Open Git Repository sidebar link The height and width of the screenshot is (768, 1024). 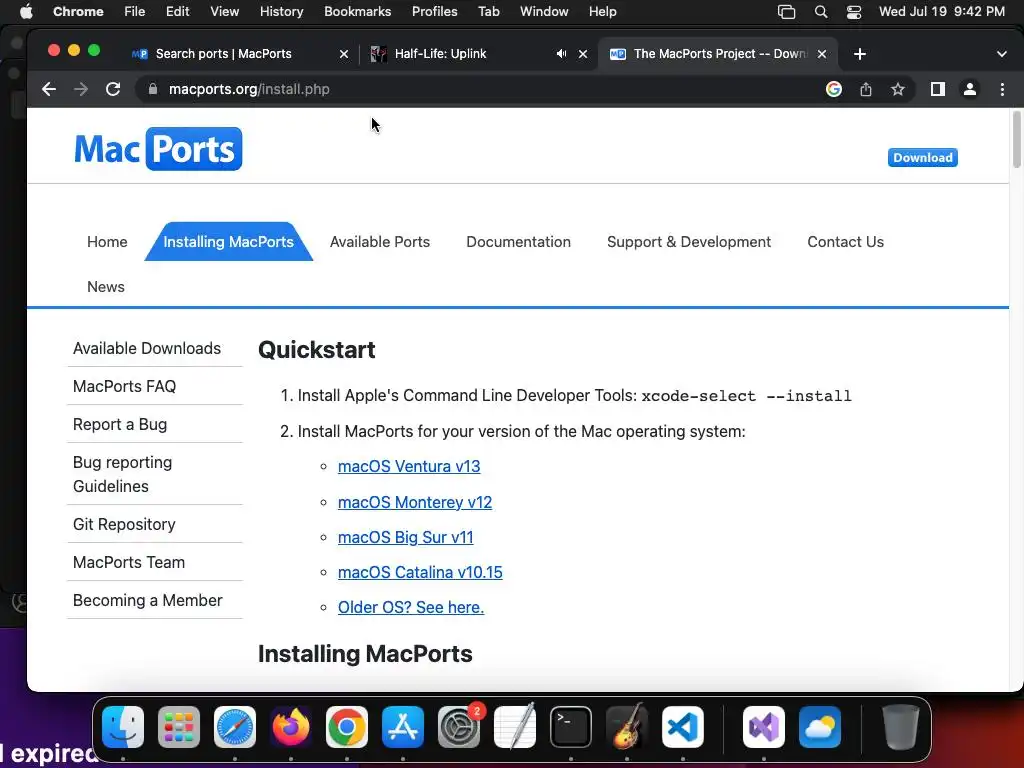tap(124, 524)
